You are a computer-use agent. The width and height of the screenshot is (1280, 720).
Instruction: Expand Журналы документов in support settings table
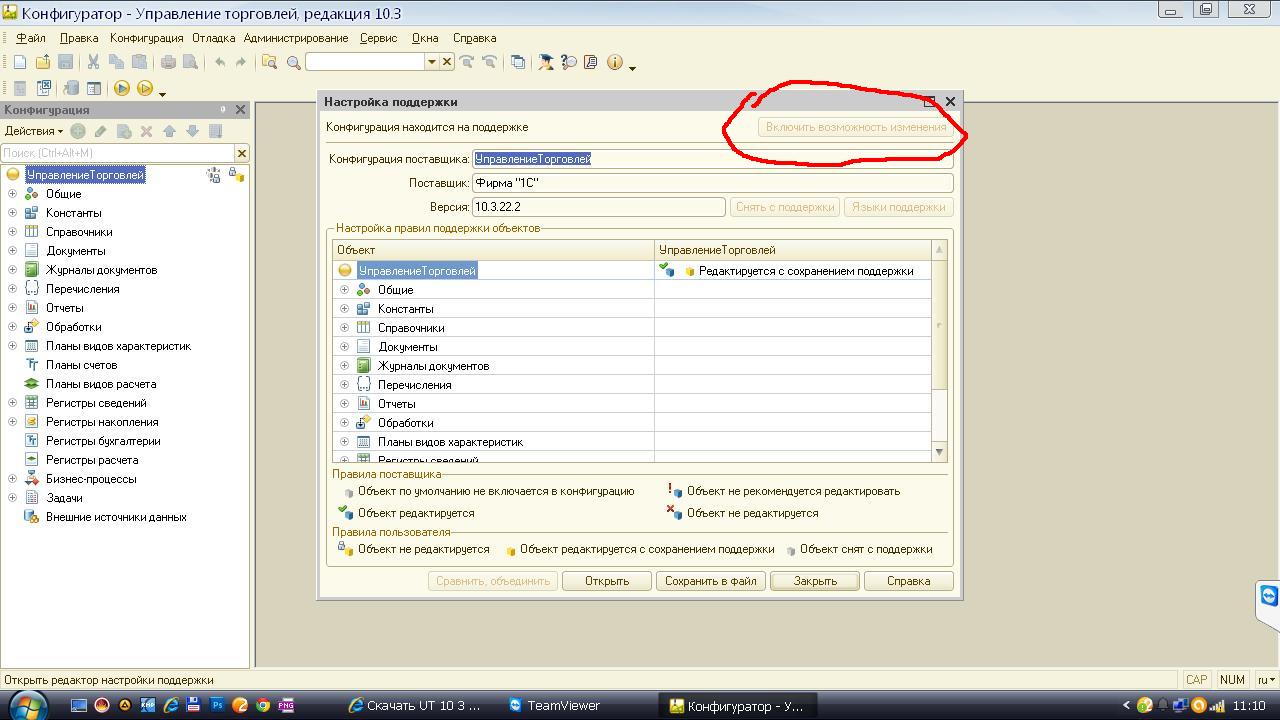point(345,366)
